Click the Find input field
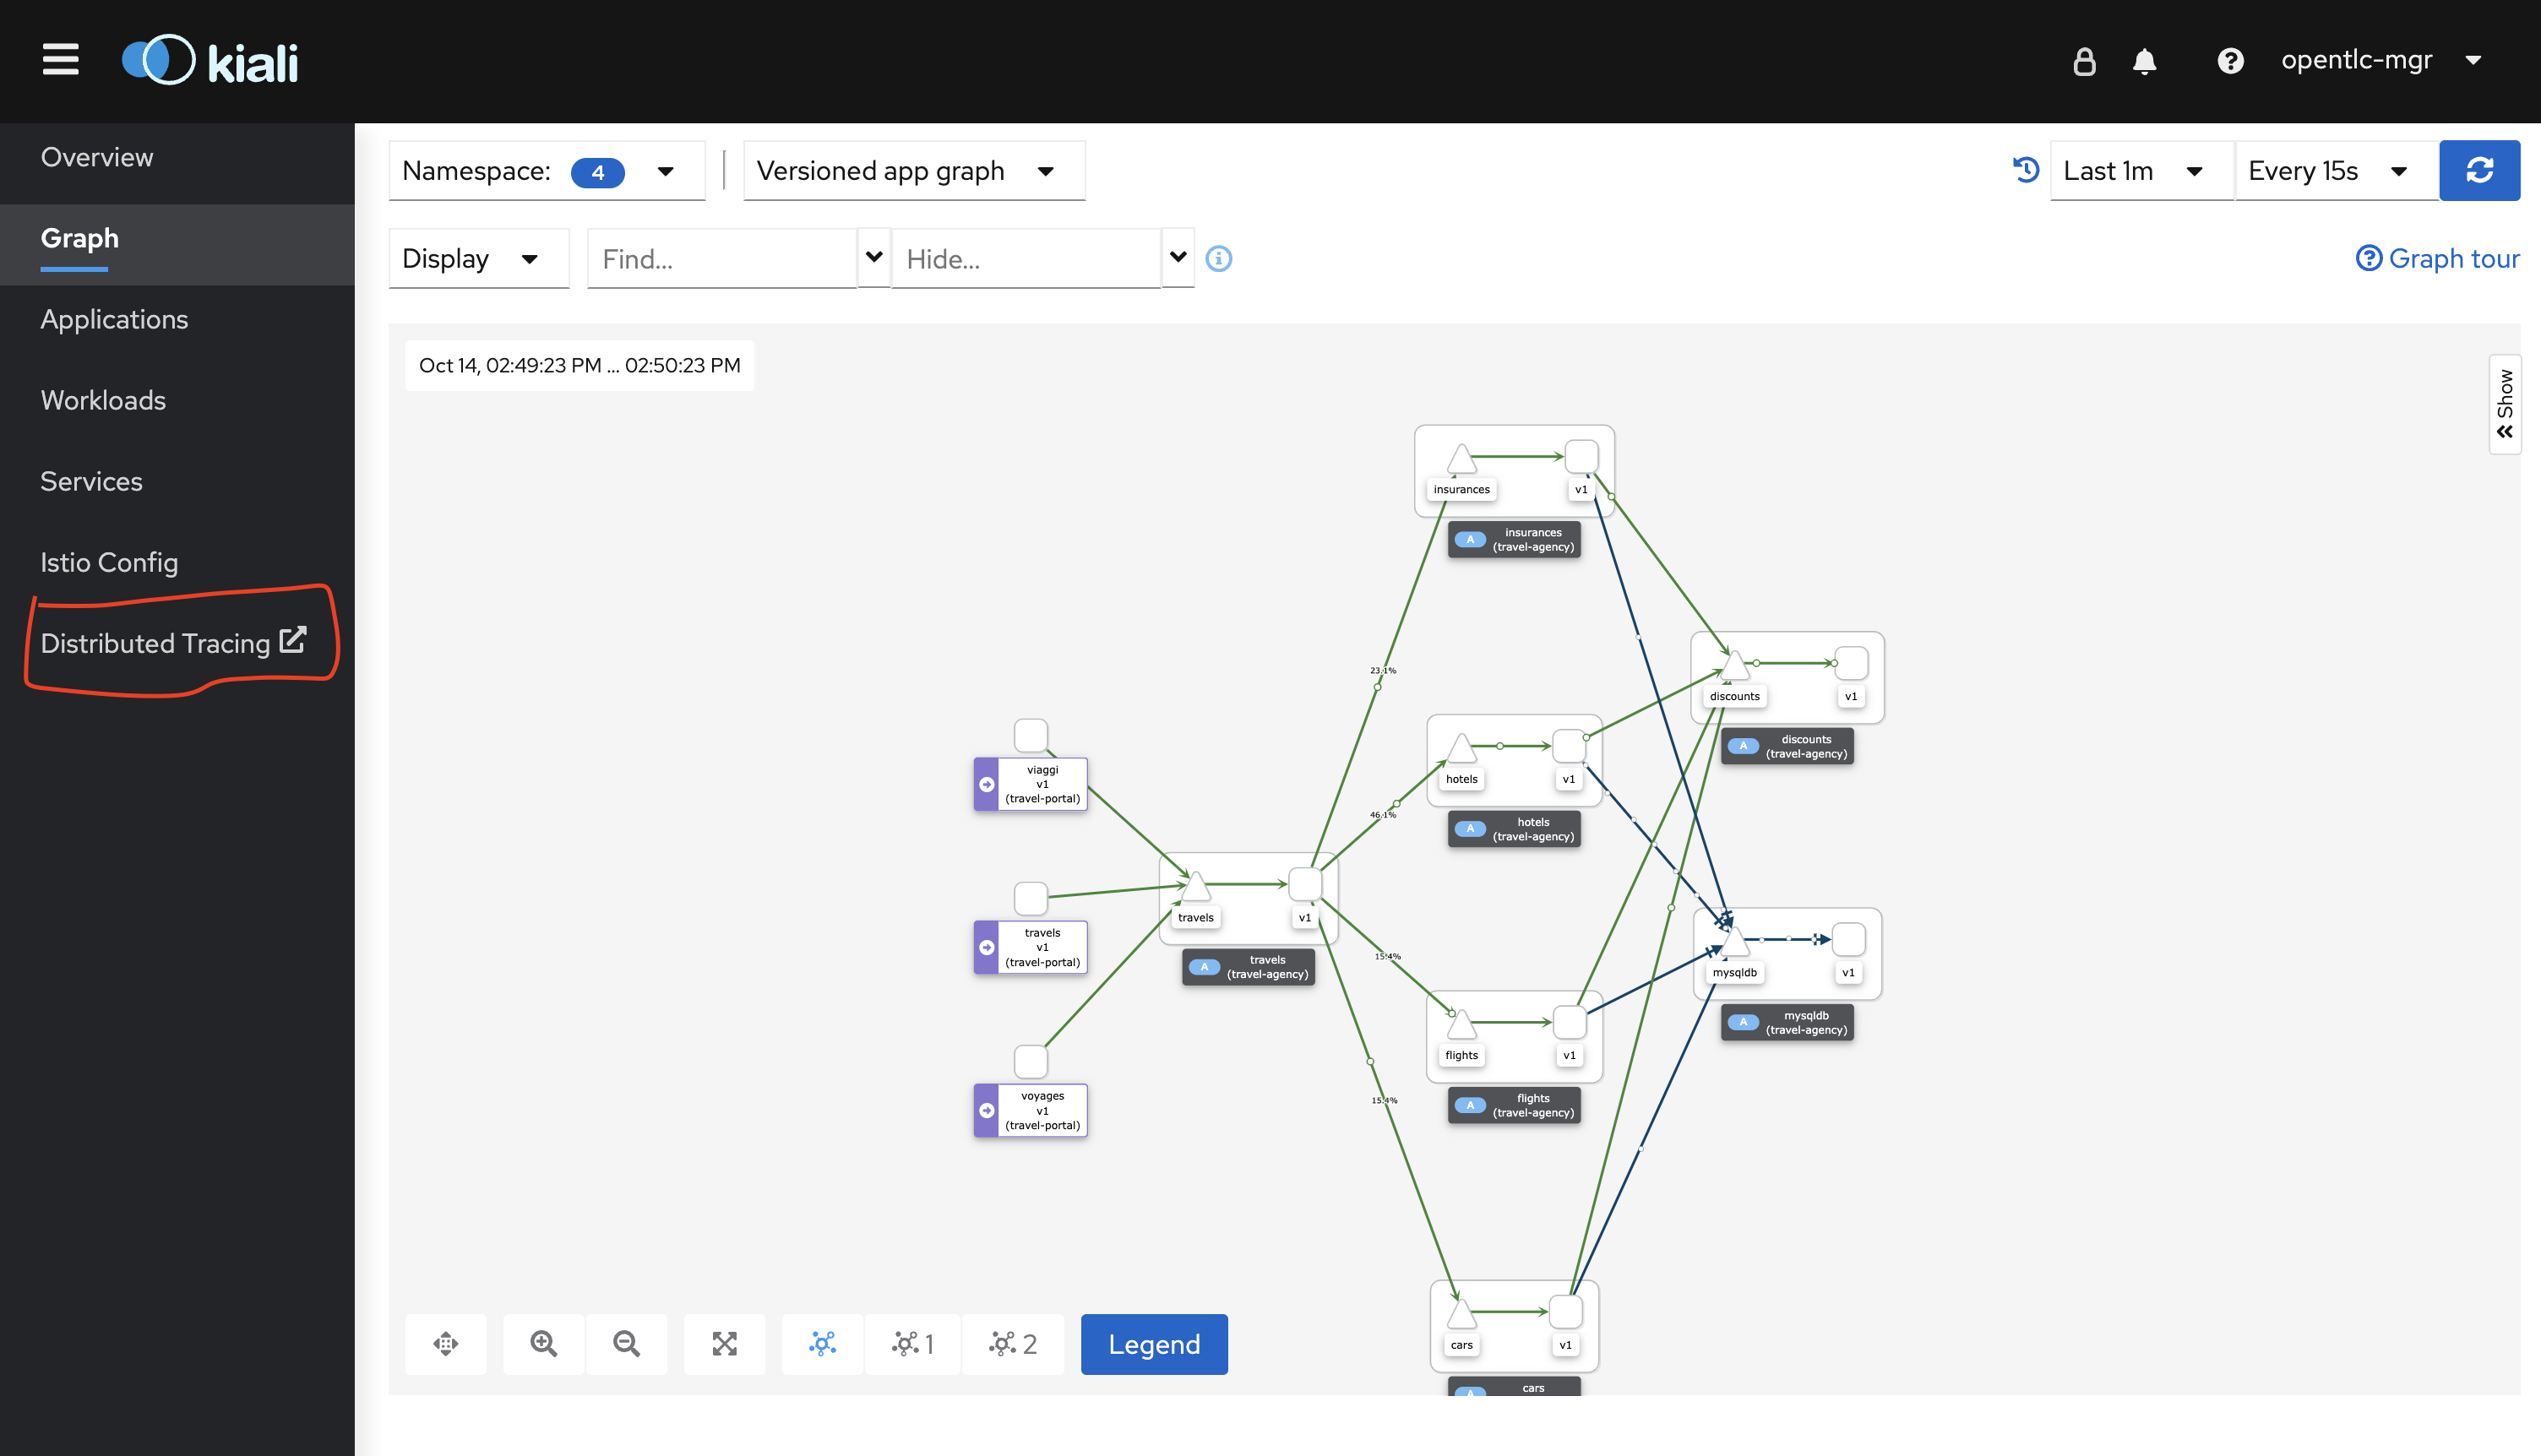This screenshot has height=1456, width=2541. pyautogui.click(x=726, y=258)
